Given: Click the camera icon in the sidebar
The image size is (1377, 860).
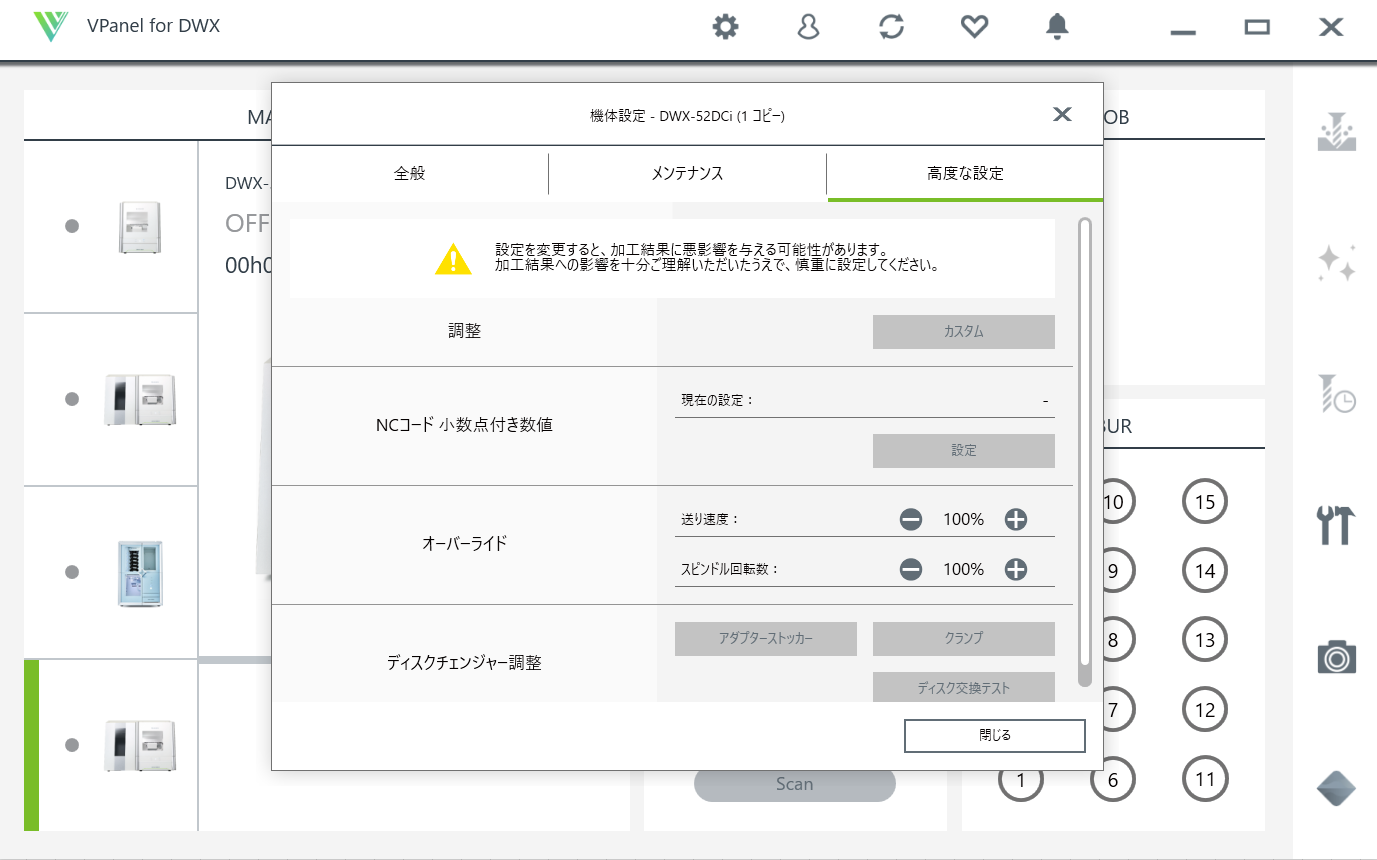Looking at the screenshot, I should click(x=1336, y=657).
